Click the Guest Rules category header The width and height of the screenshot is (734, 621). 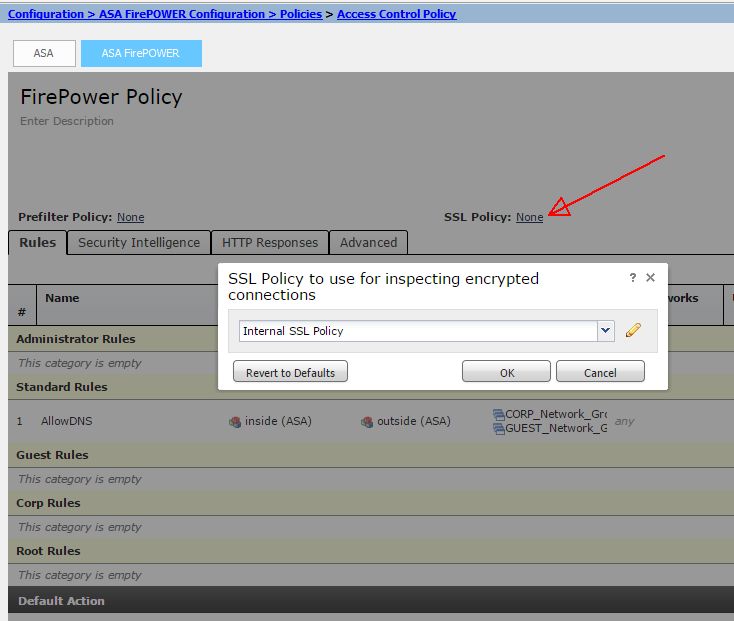pos(52,455)
